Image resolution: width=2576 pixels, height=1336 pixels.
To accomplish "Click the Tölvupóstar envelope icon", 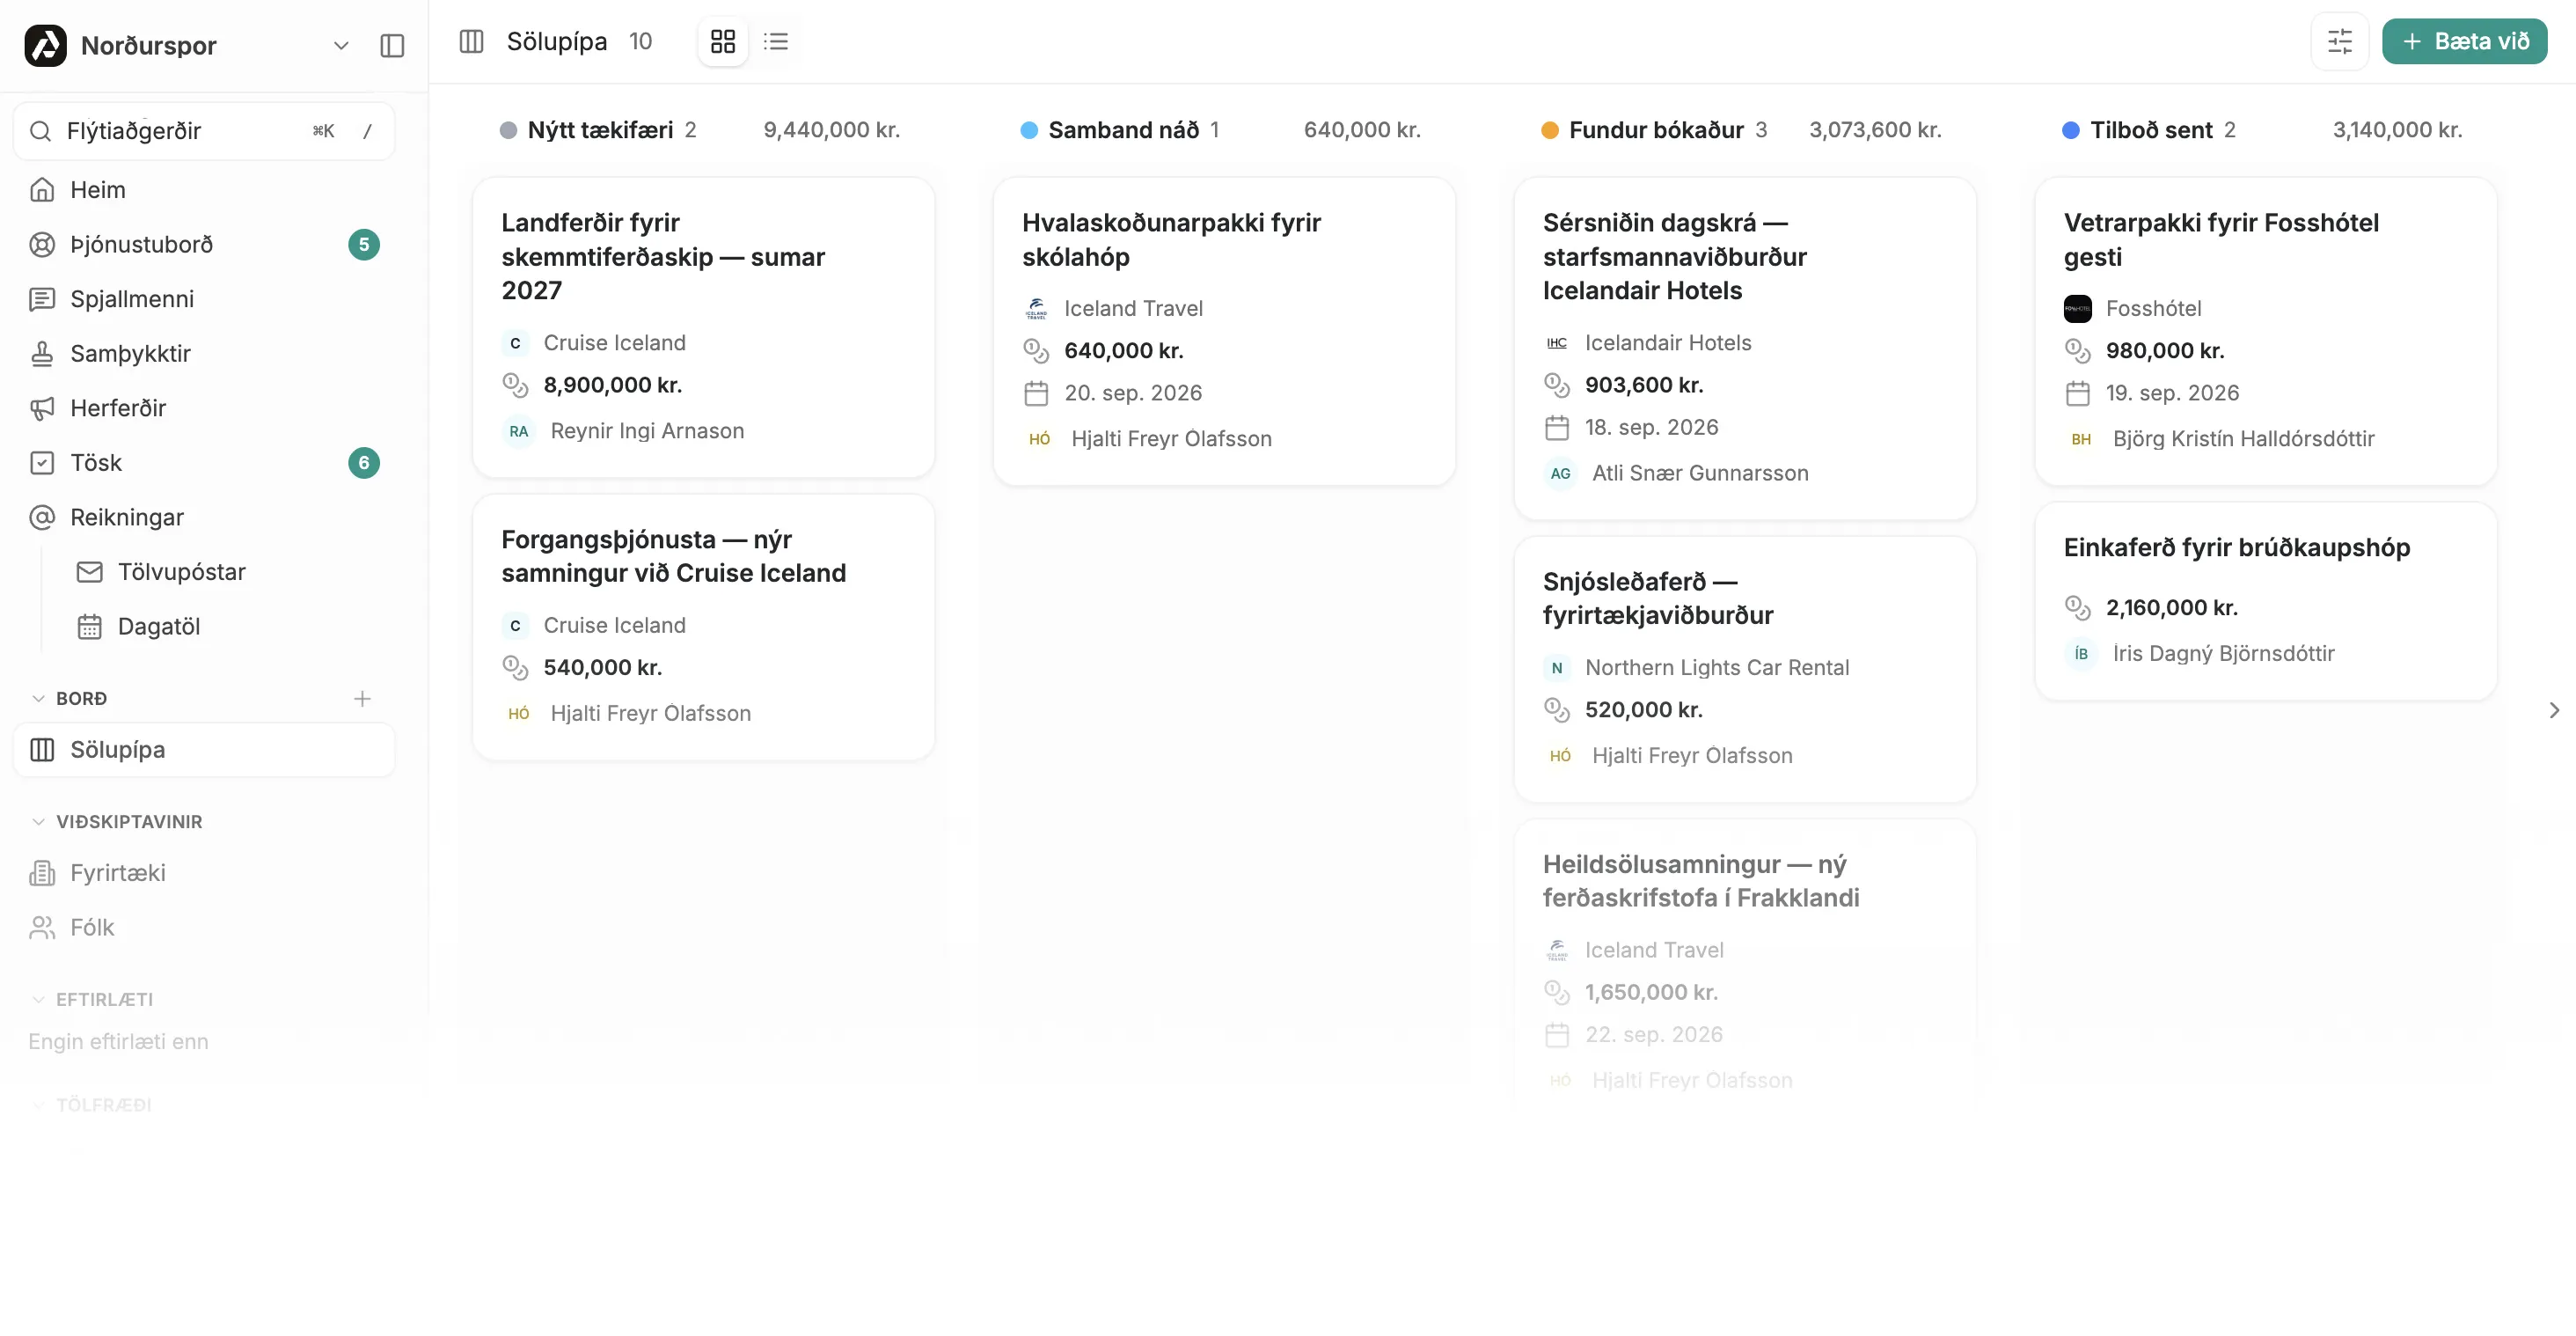I will [x=90, y=572].
